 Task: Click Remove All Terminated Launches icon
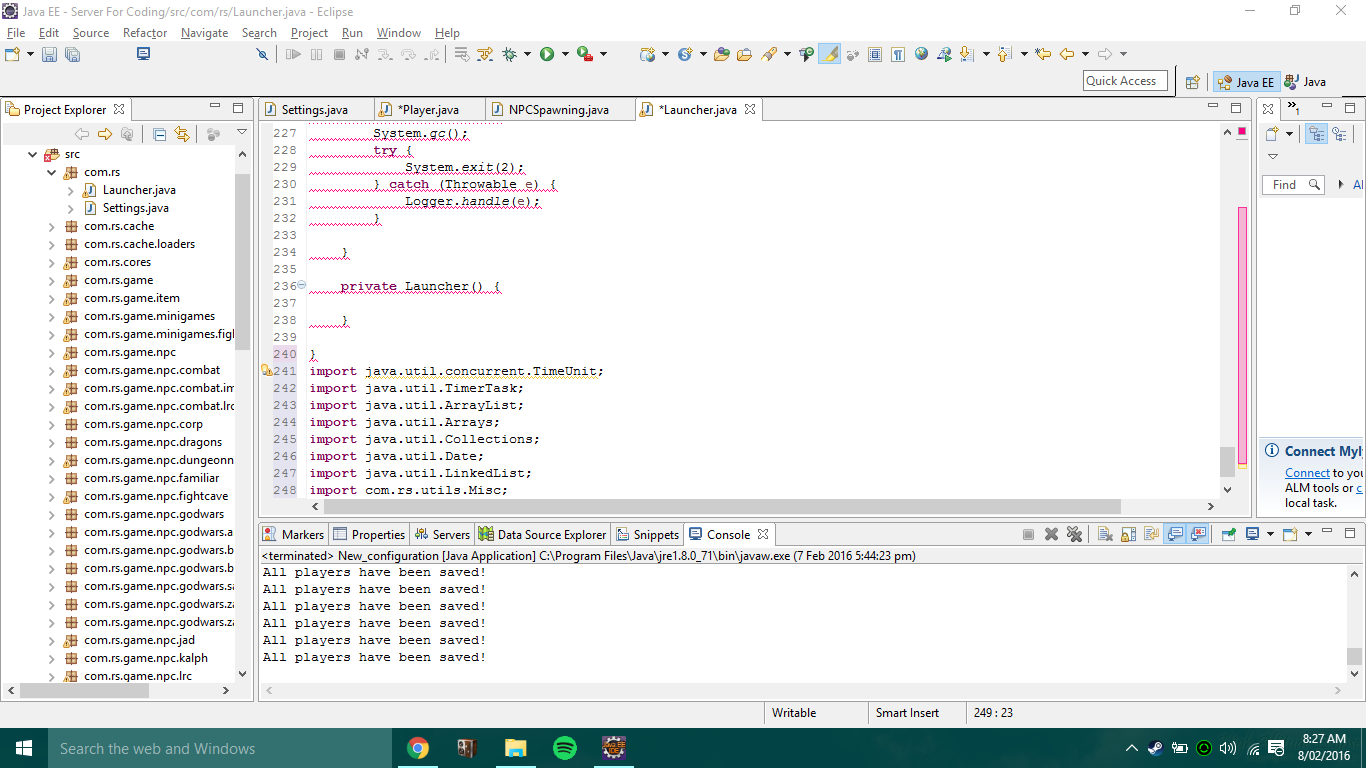[1075, 535]
